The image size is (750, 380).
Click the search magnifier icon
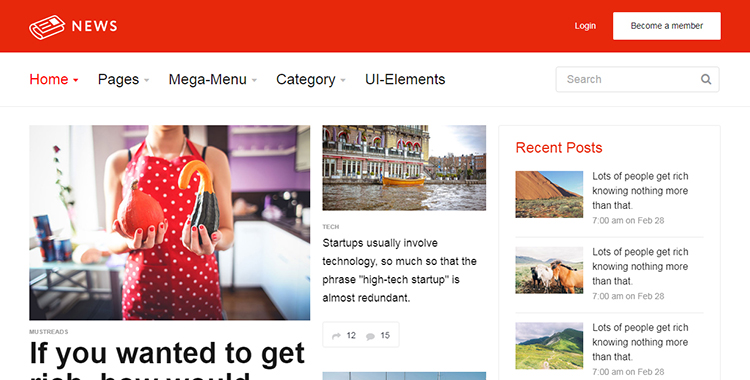[x=706, y=79]
